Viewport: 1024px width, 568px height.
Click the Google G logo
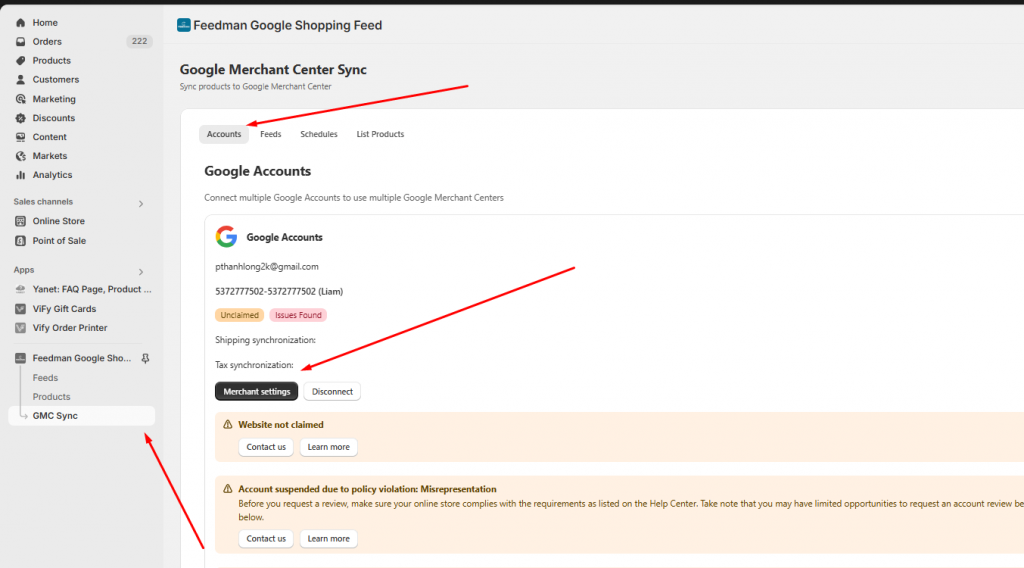[x=226, y=236]
